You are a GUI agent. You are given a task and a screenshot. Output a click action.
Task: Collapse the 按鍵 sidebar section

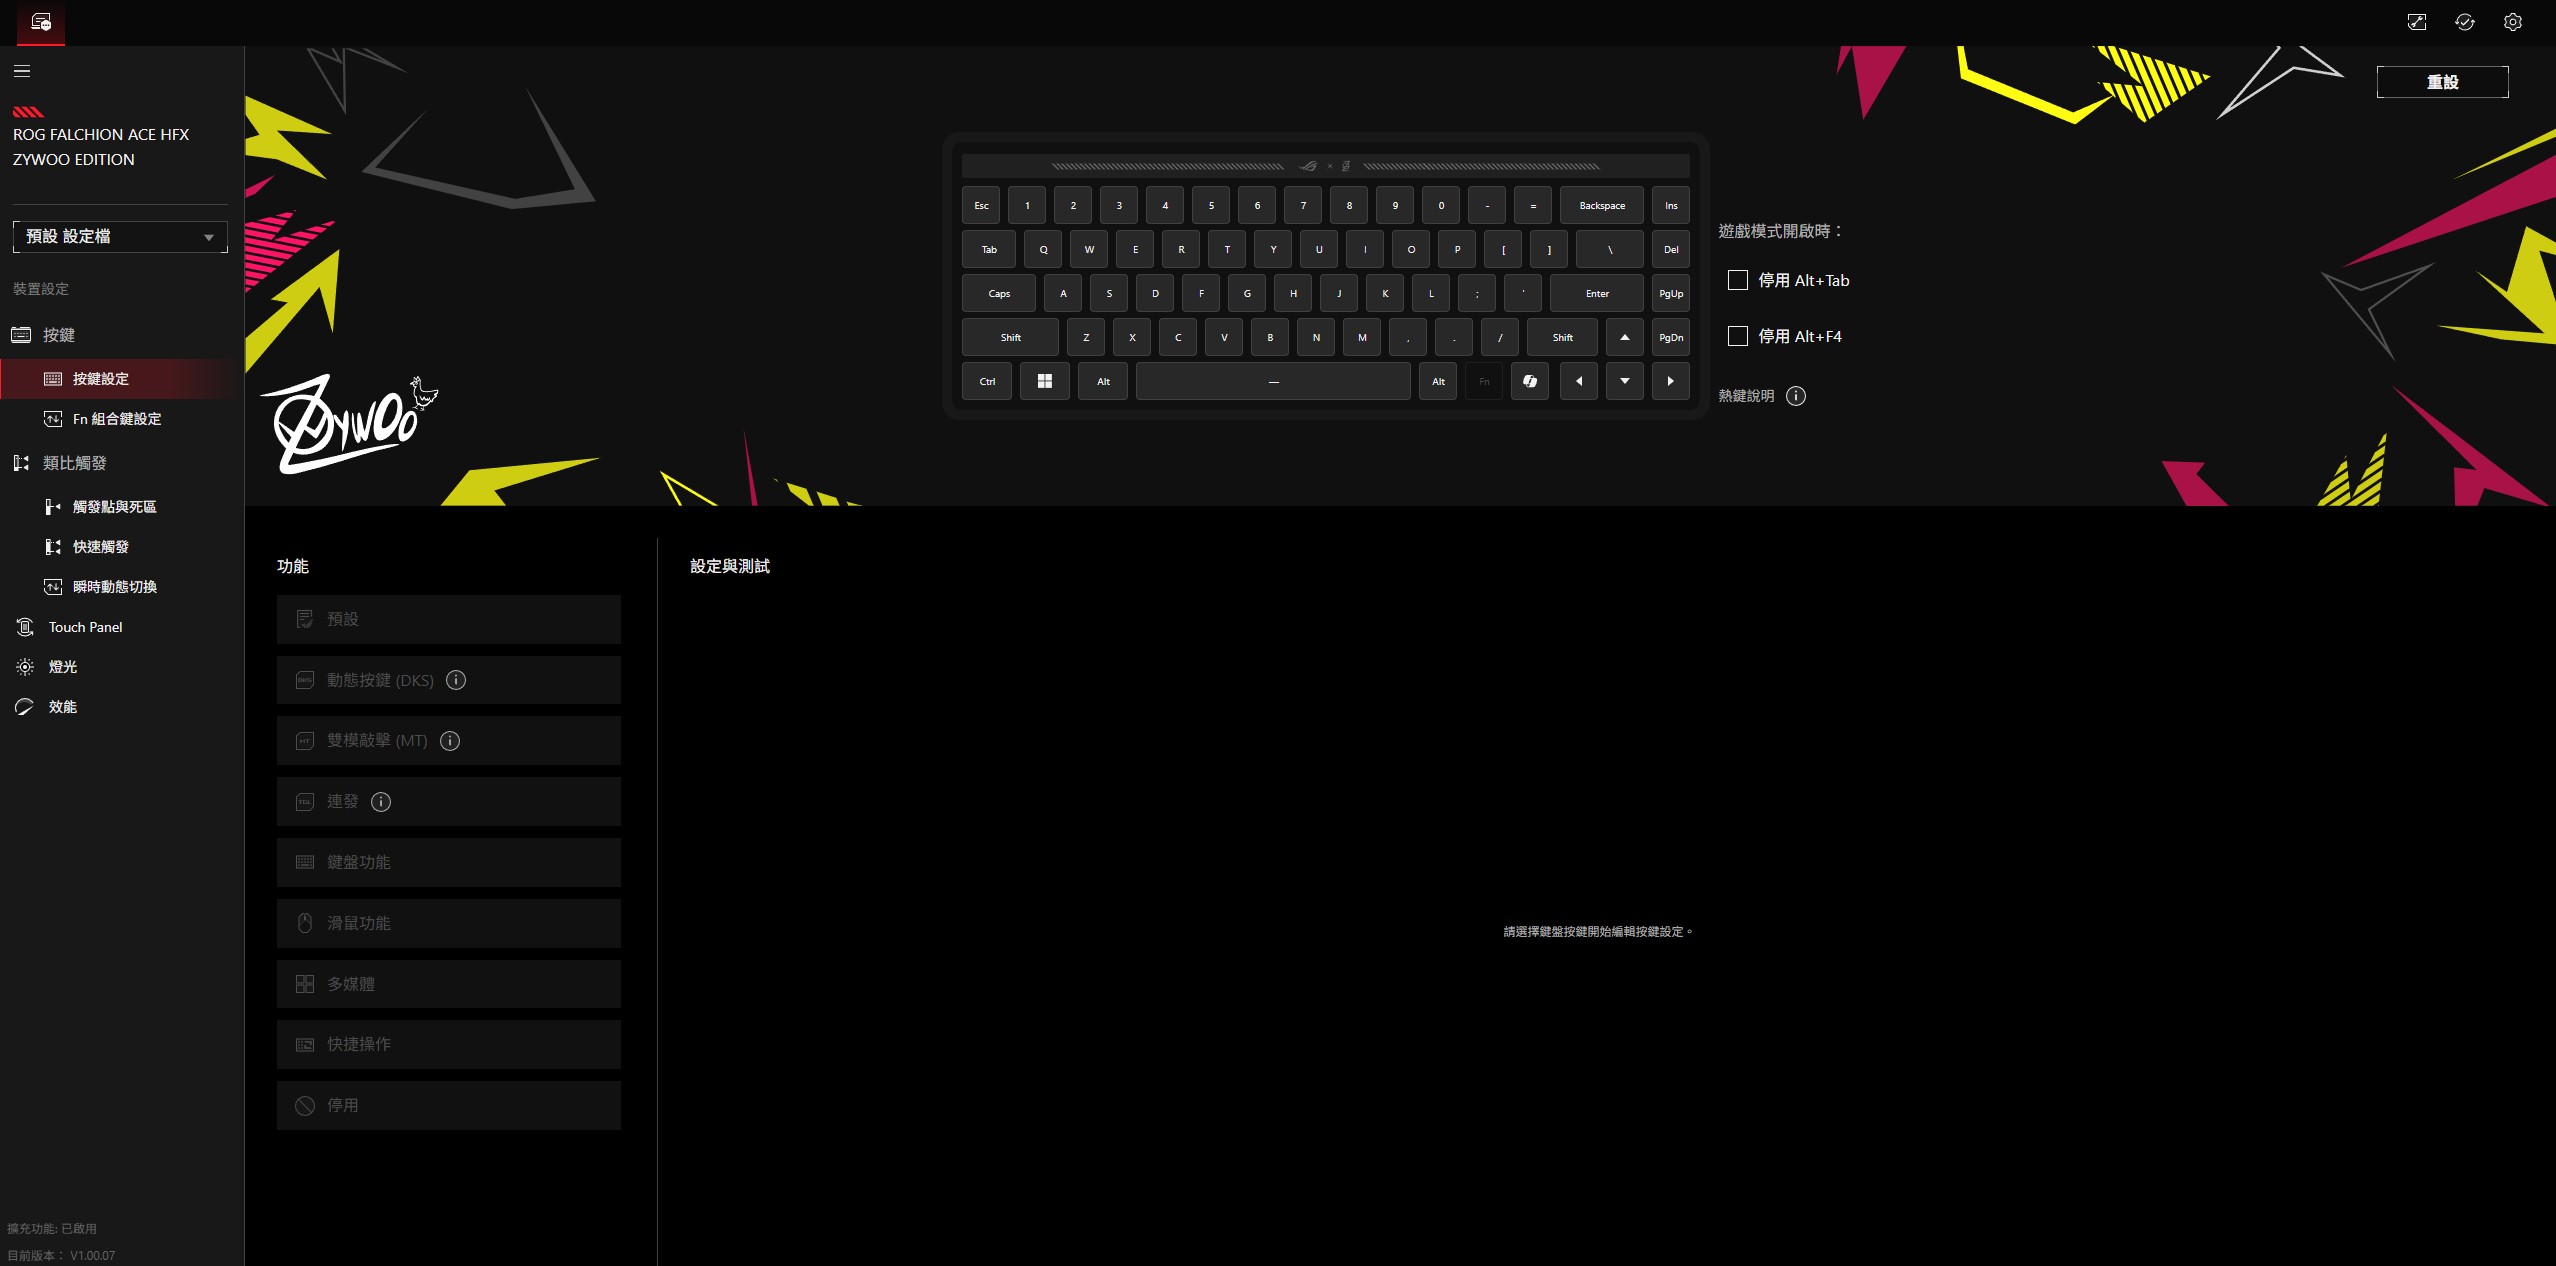click(58, 335)
